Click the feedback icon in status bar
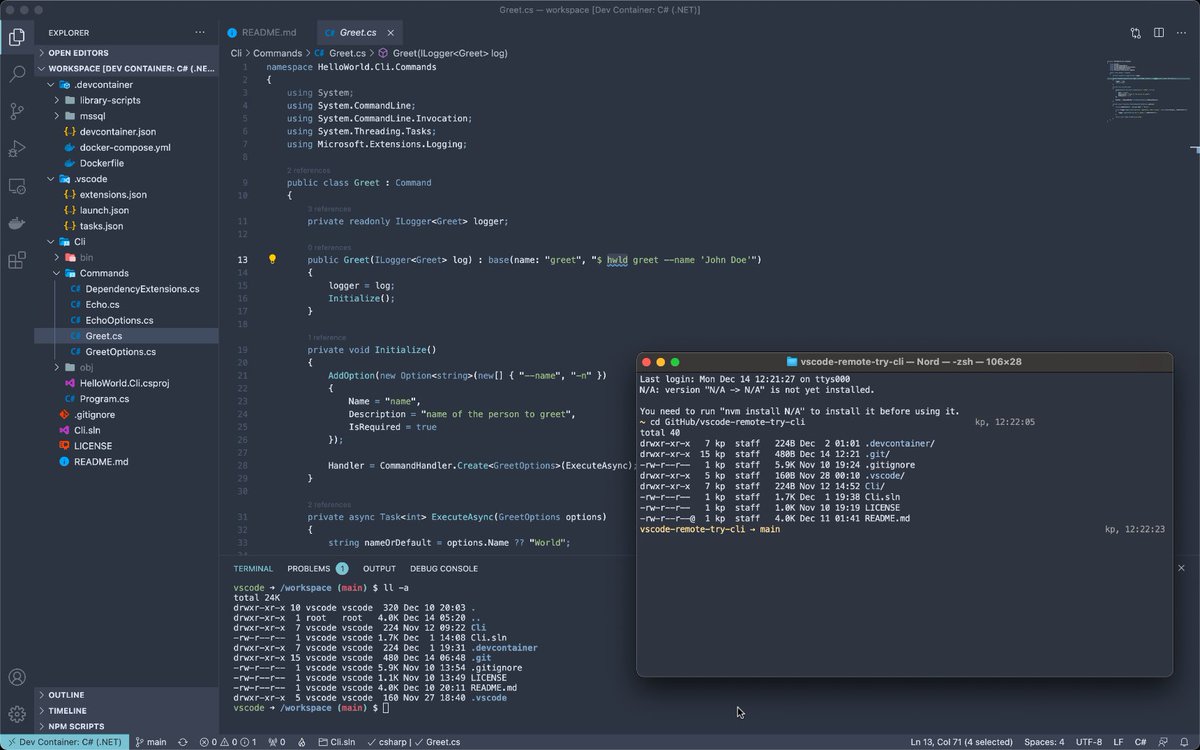Screen dimensions: 1200x750 pyautogui.click(x=1162, y=742)
